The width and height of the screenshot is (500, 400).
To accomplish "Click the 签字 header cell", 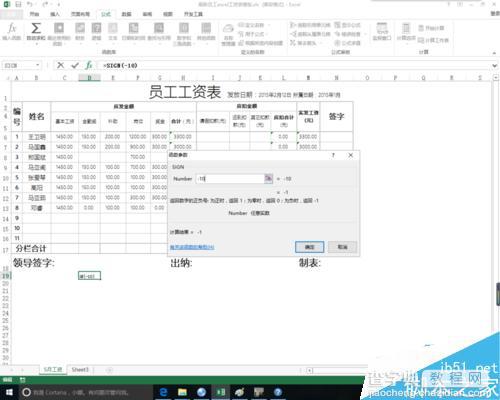I will tap(336, 116).
